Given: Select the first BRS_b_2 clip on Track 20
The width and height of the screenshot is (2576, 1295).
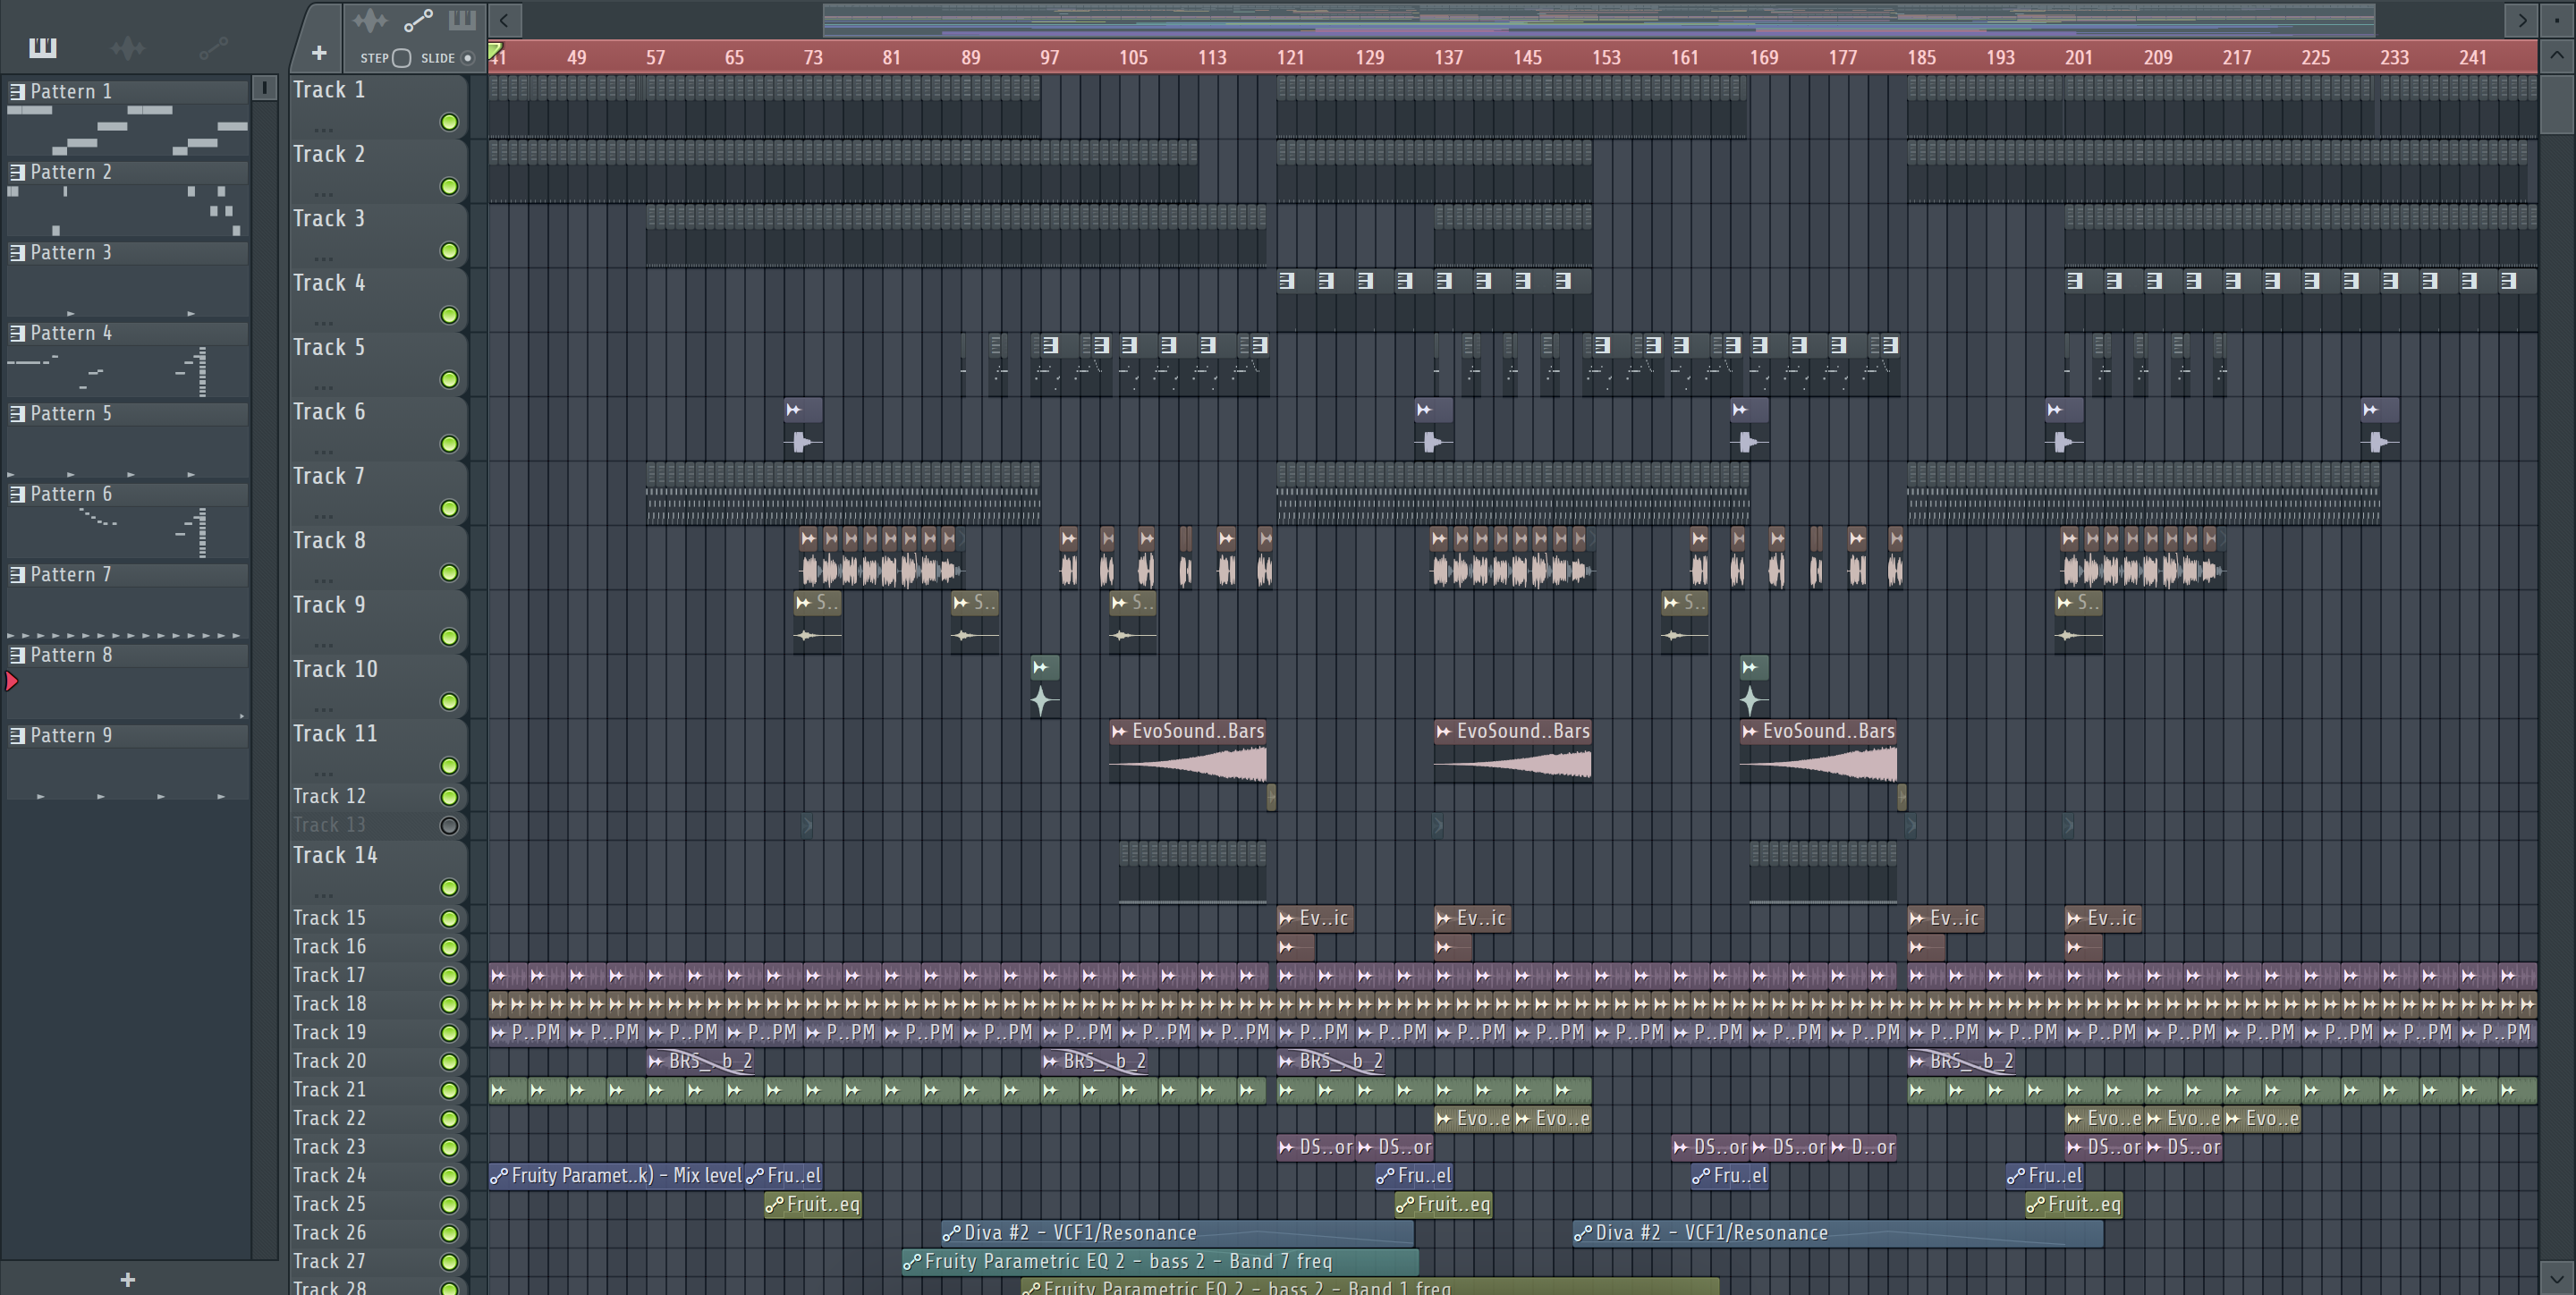Looking at the screenshot, I should [x=700, y=1062].
